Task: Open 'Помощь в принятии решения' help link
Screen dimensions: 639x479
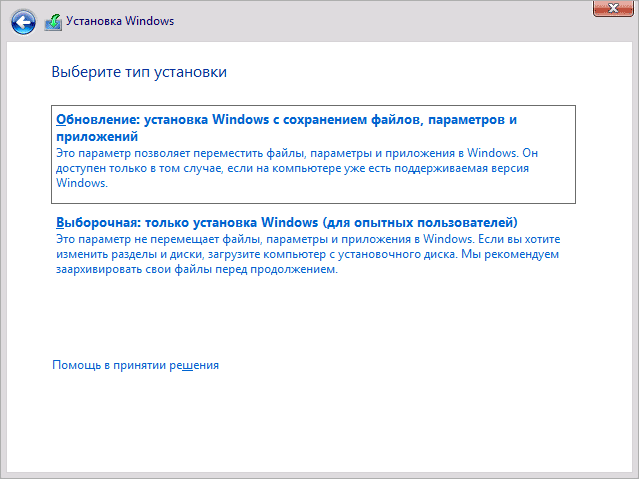Action: point(135,366)
